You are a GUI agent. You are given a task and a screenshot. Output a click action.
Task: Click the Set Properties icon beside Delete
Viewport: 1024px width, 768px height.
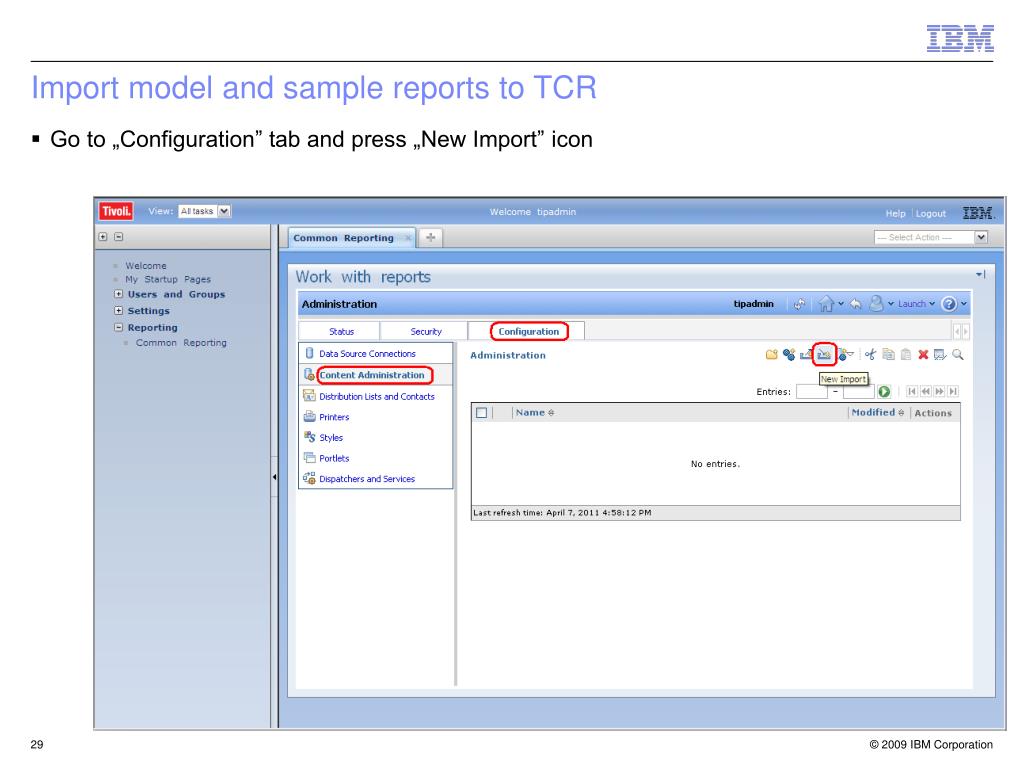[940, 355]
